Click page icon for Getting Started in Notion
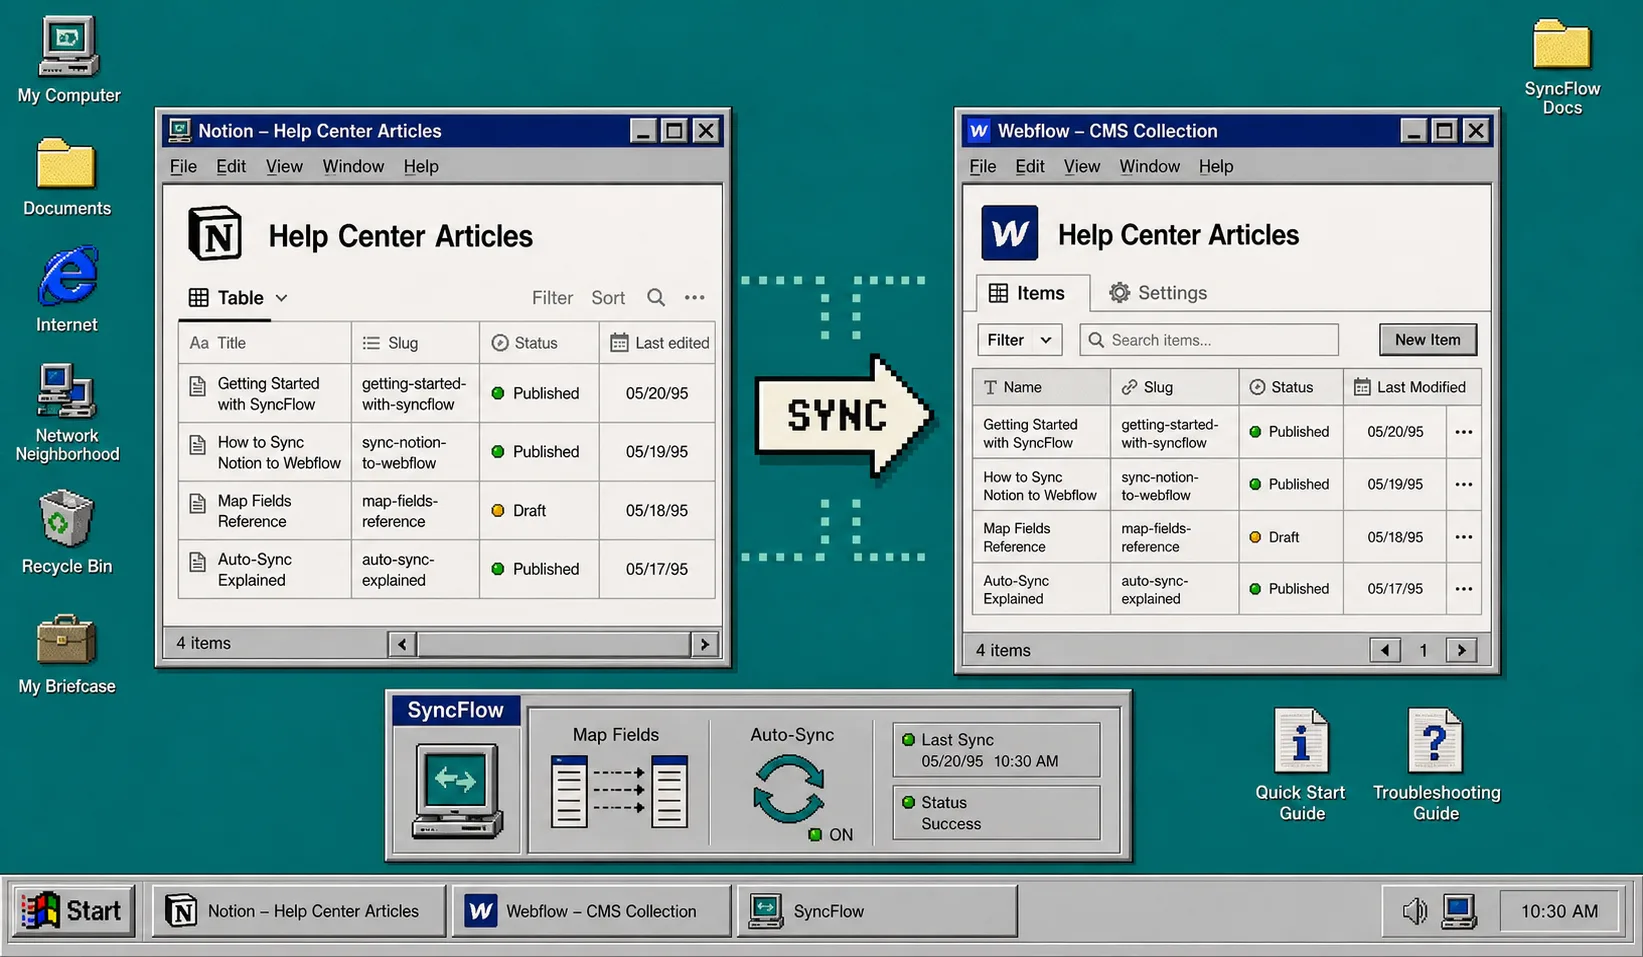 (x=198, y=385)
